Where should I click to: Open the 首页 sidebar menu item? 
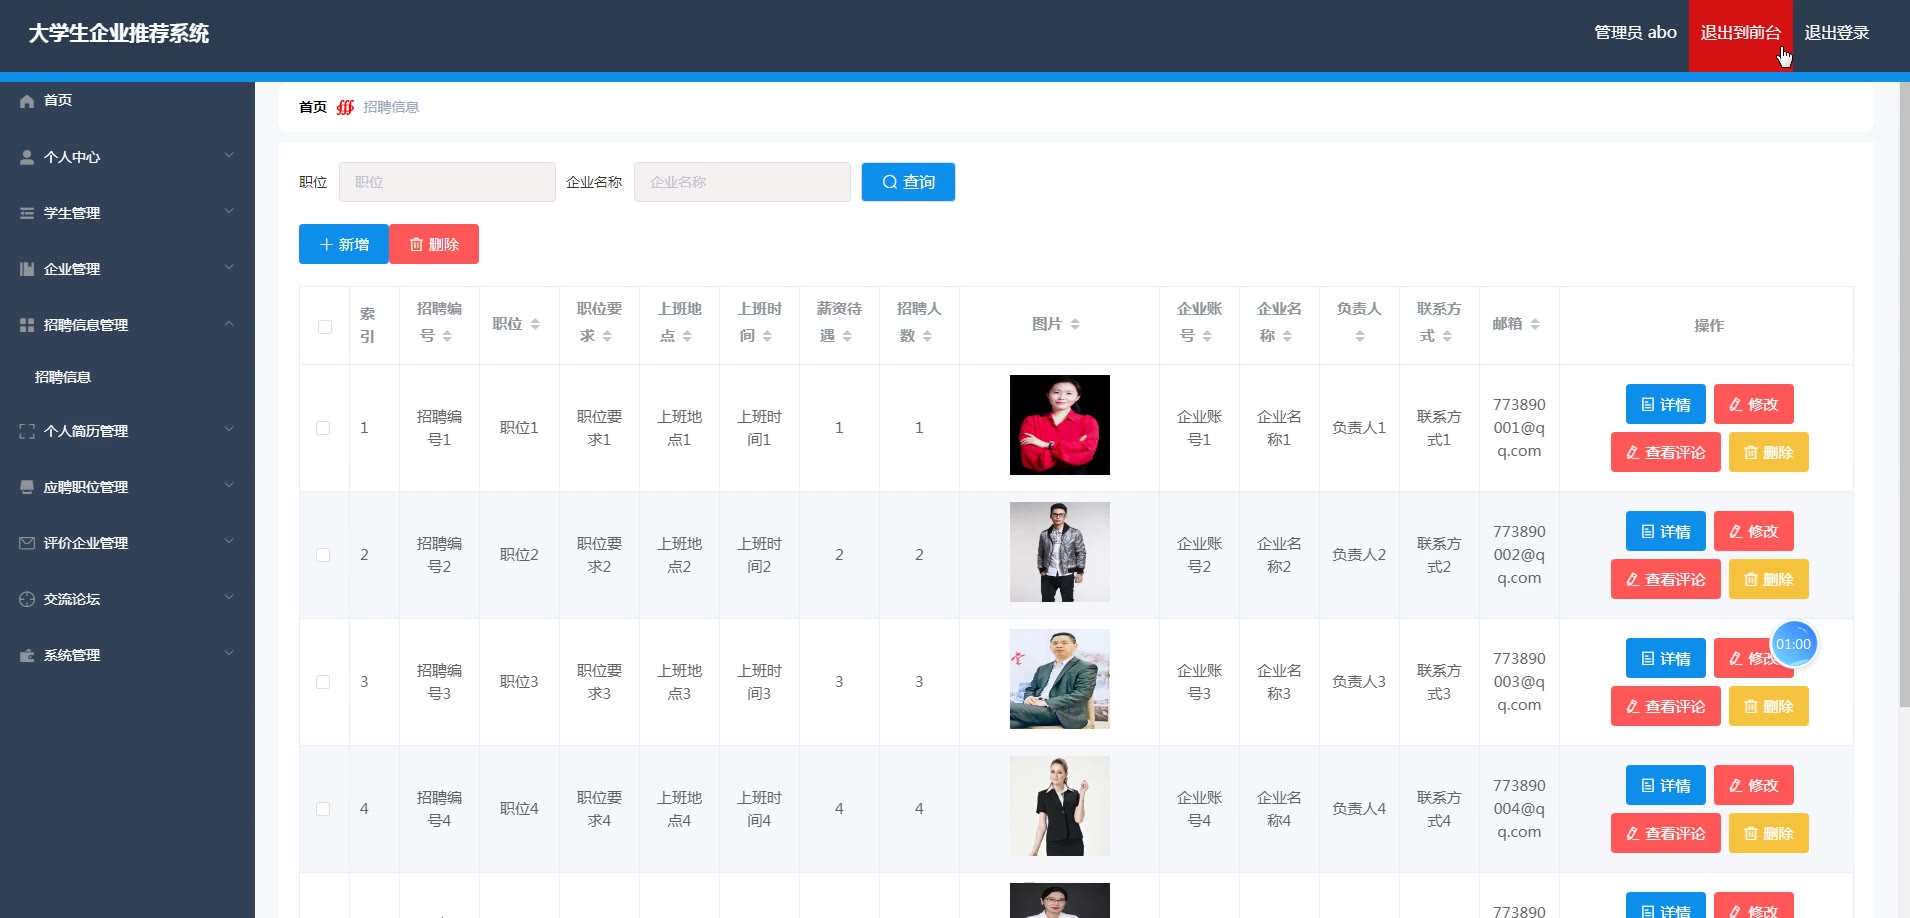tap(127, 101)
